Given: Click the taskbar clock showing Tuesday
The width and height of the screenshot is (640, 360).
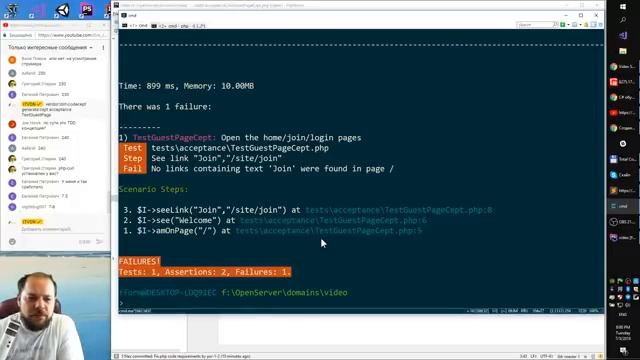Looking at the screenshot, I should 623,333.
